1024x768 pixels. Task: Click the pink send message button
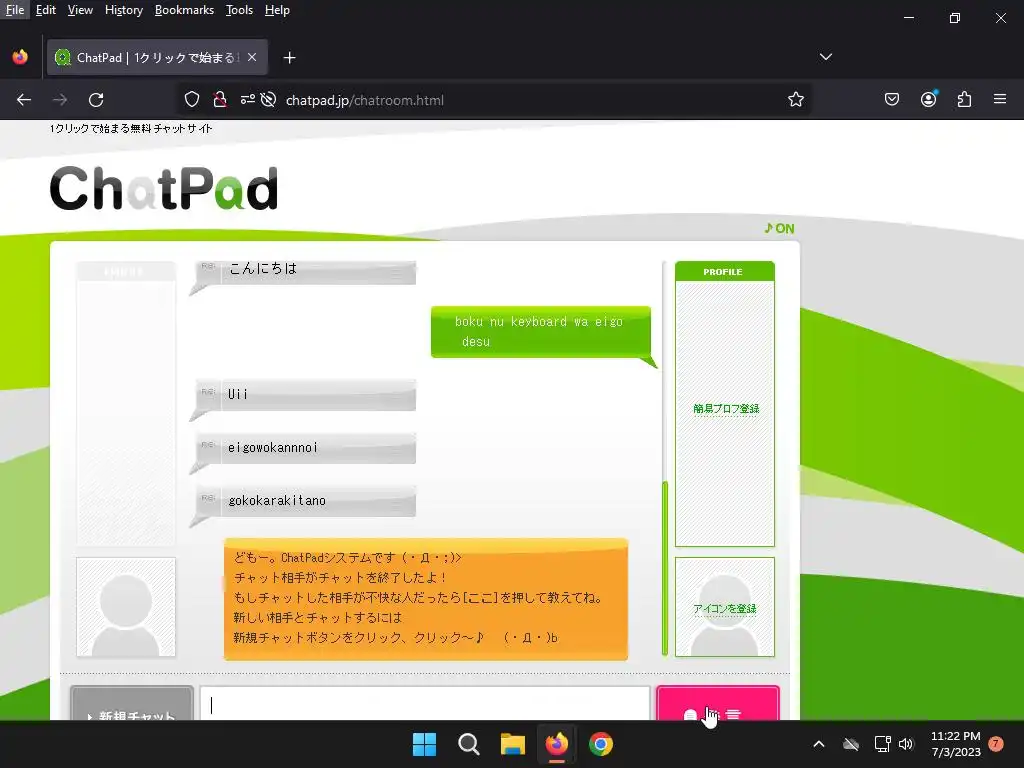(x=718, y=704)
